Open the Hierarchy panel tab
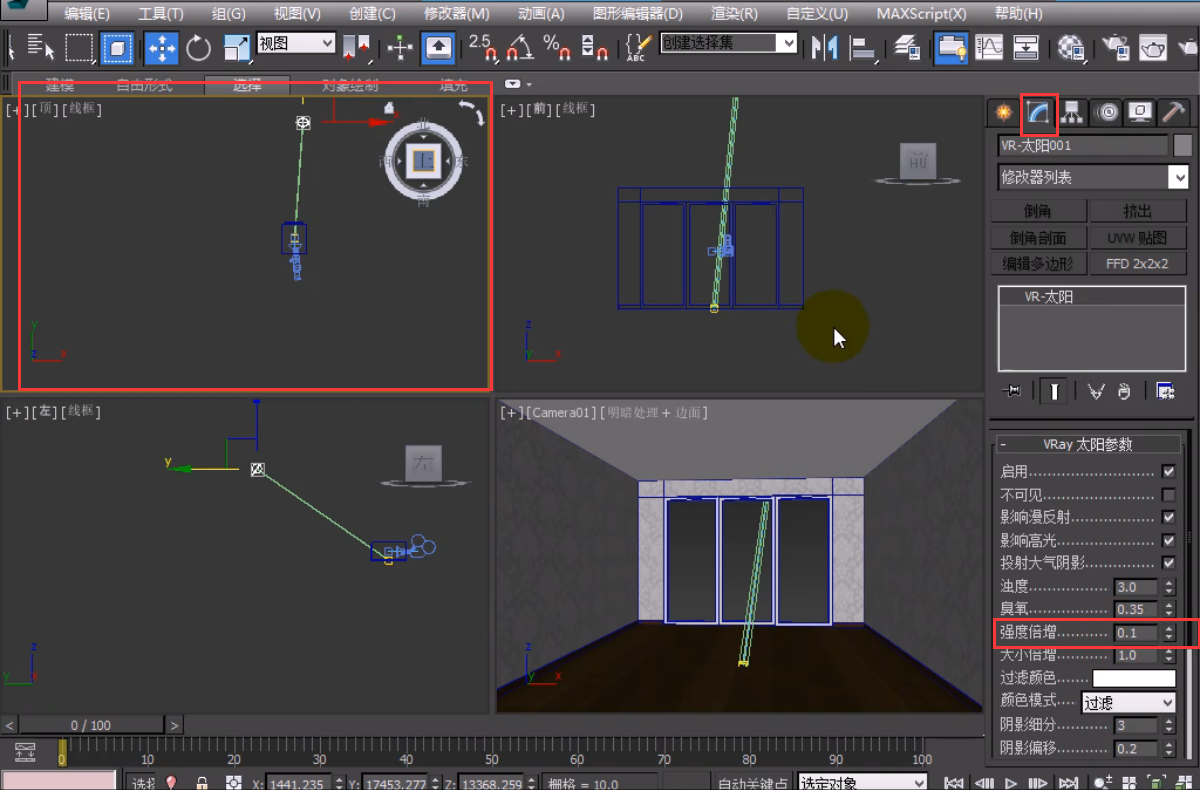The image size is (1200, 790). 1072,113
